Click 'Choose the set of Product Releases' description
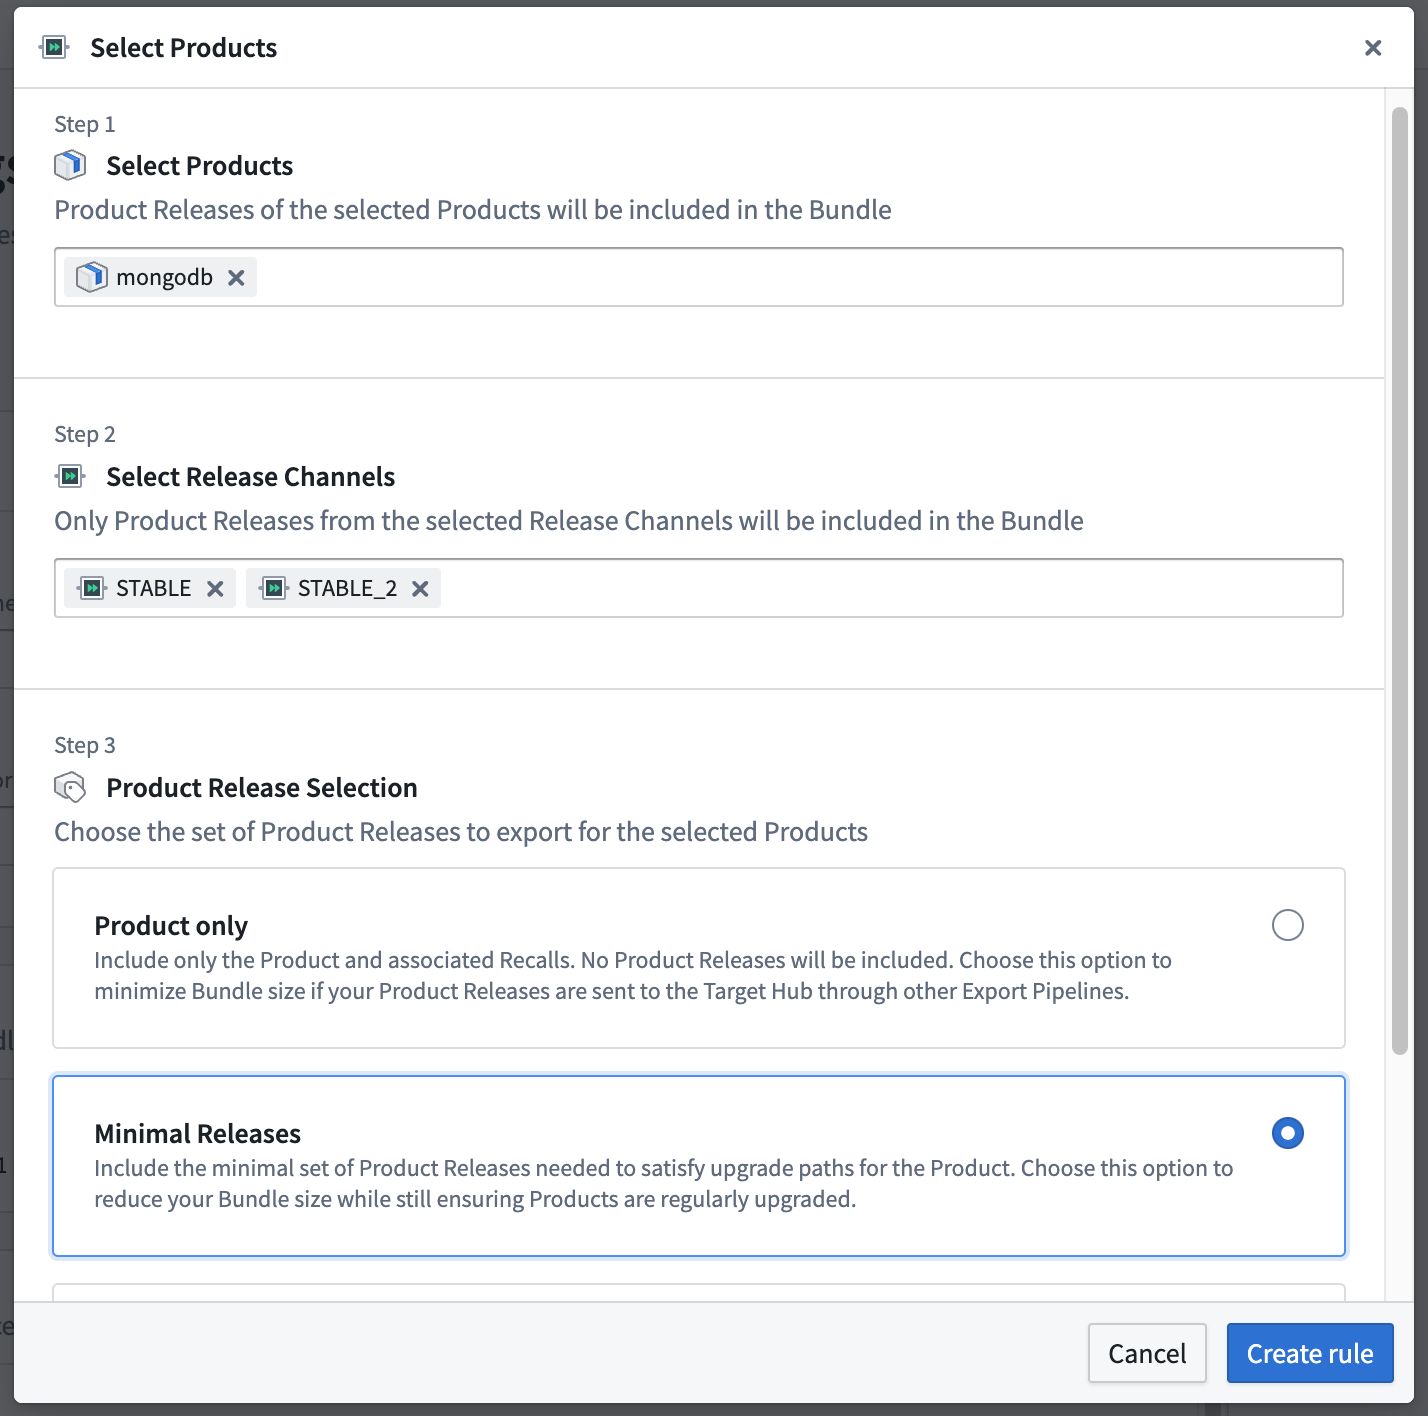1428x1416 pixels. click(x=461, y=832)
